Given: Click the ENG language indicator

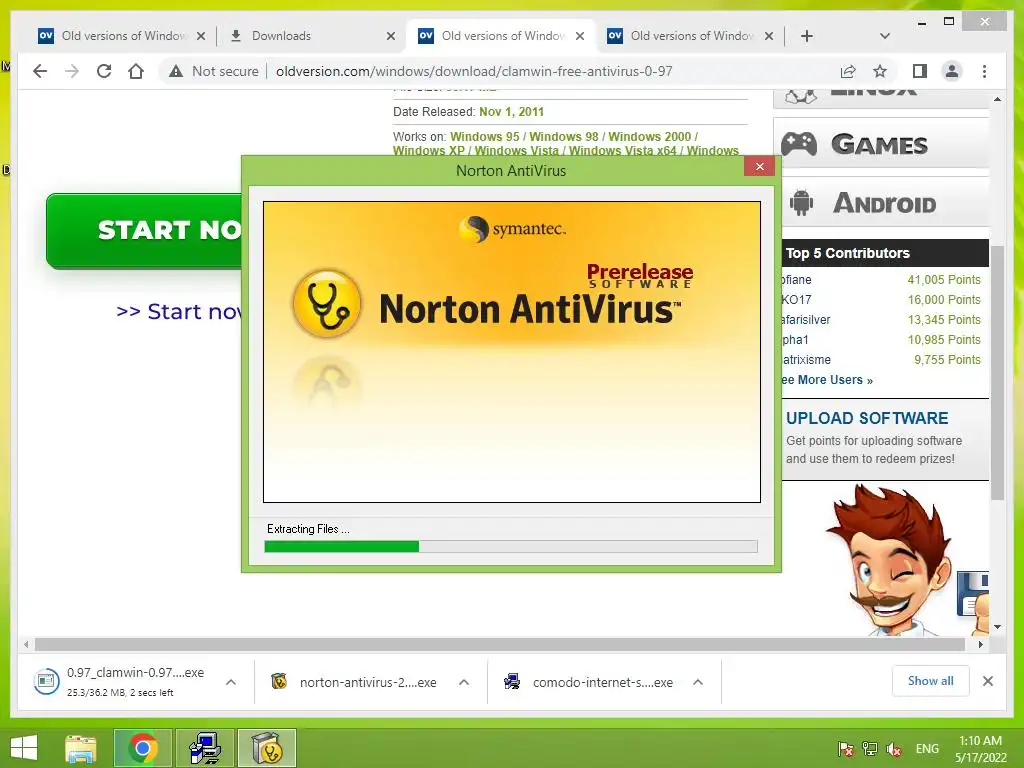Looking at the screenshot, I should click(927, 749).
